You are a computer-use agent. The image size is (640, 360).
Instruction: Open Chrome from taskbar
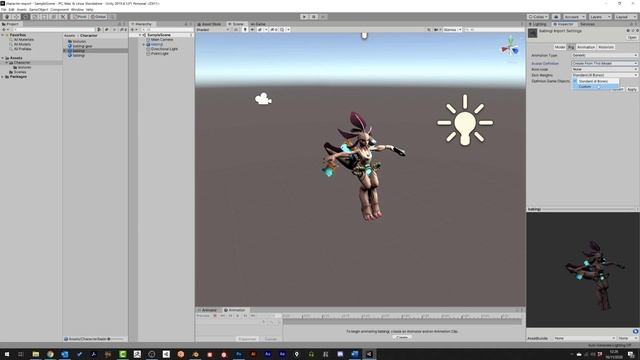coord(50,354)
